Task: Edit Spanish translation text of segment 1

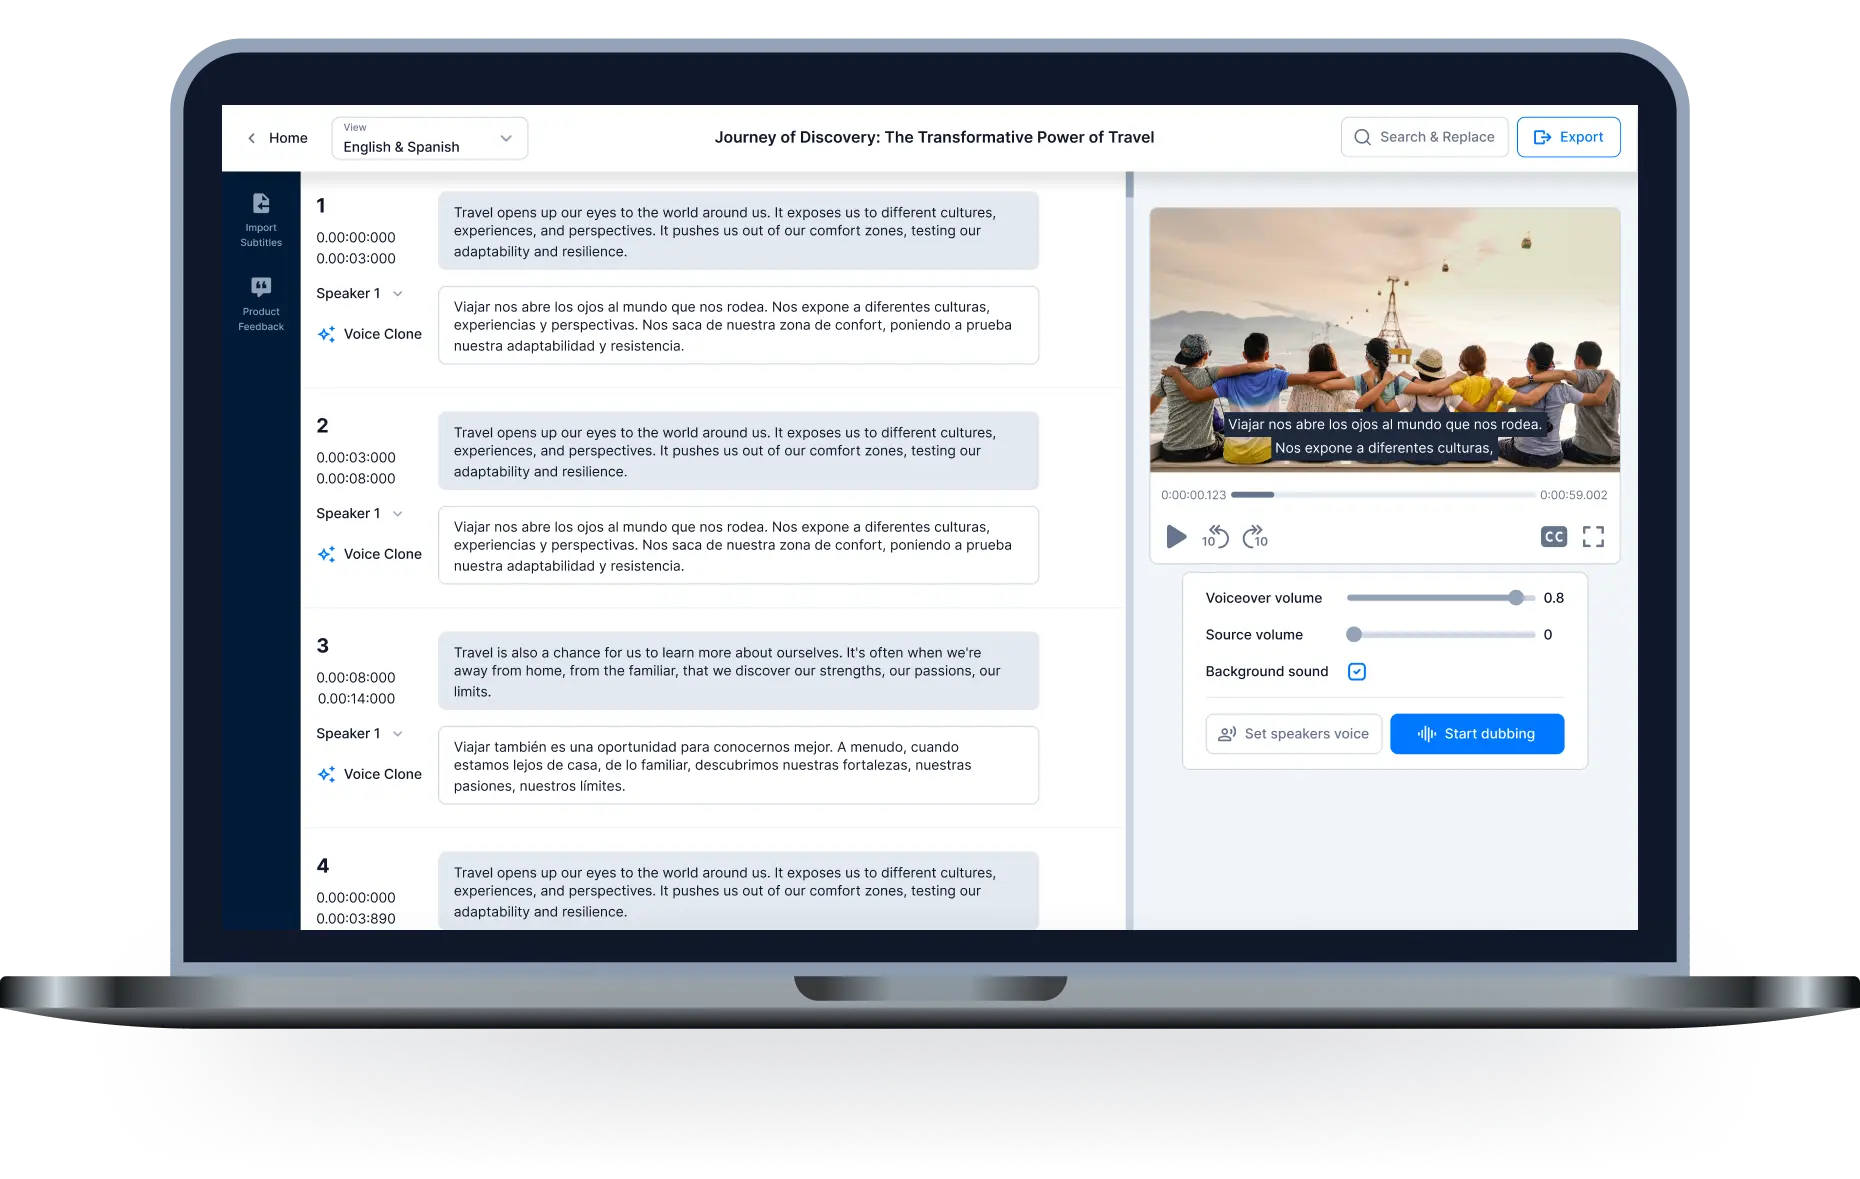Action: coord(738,326)
